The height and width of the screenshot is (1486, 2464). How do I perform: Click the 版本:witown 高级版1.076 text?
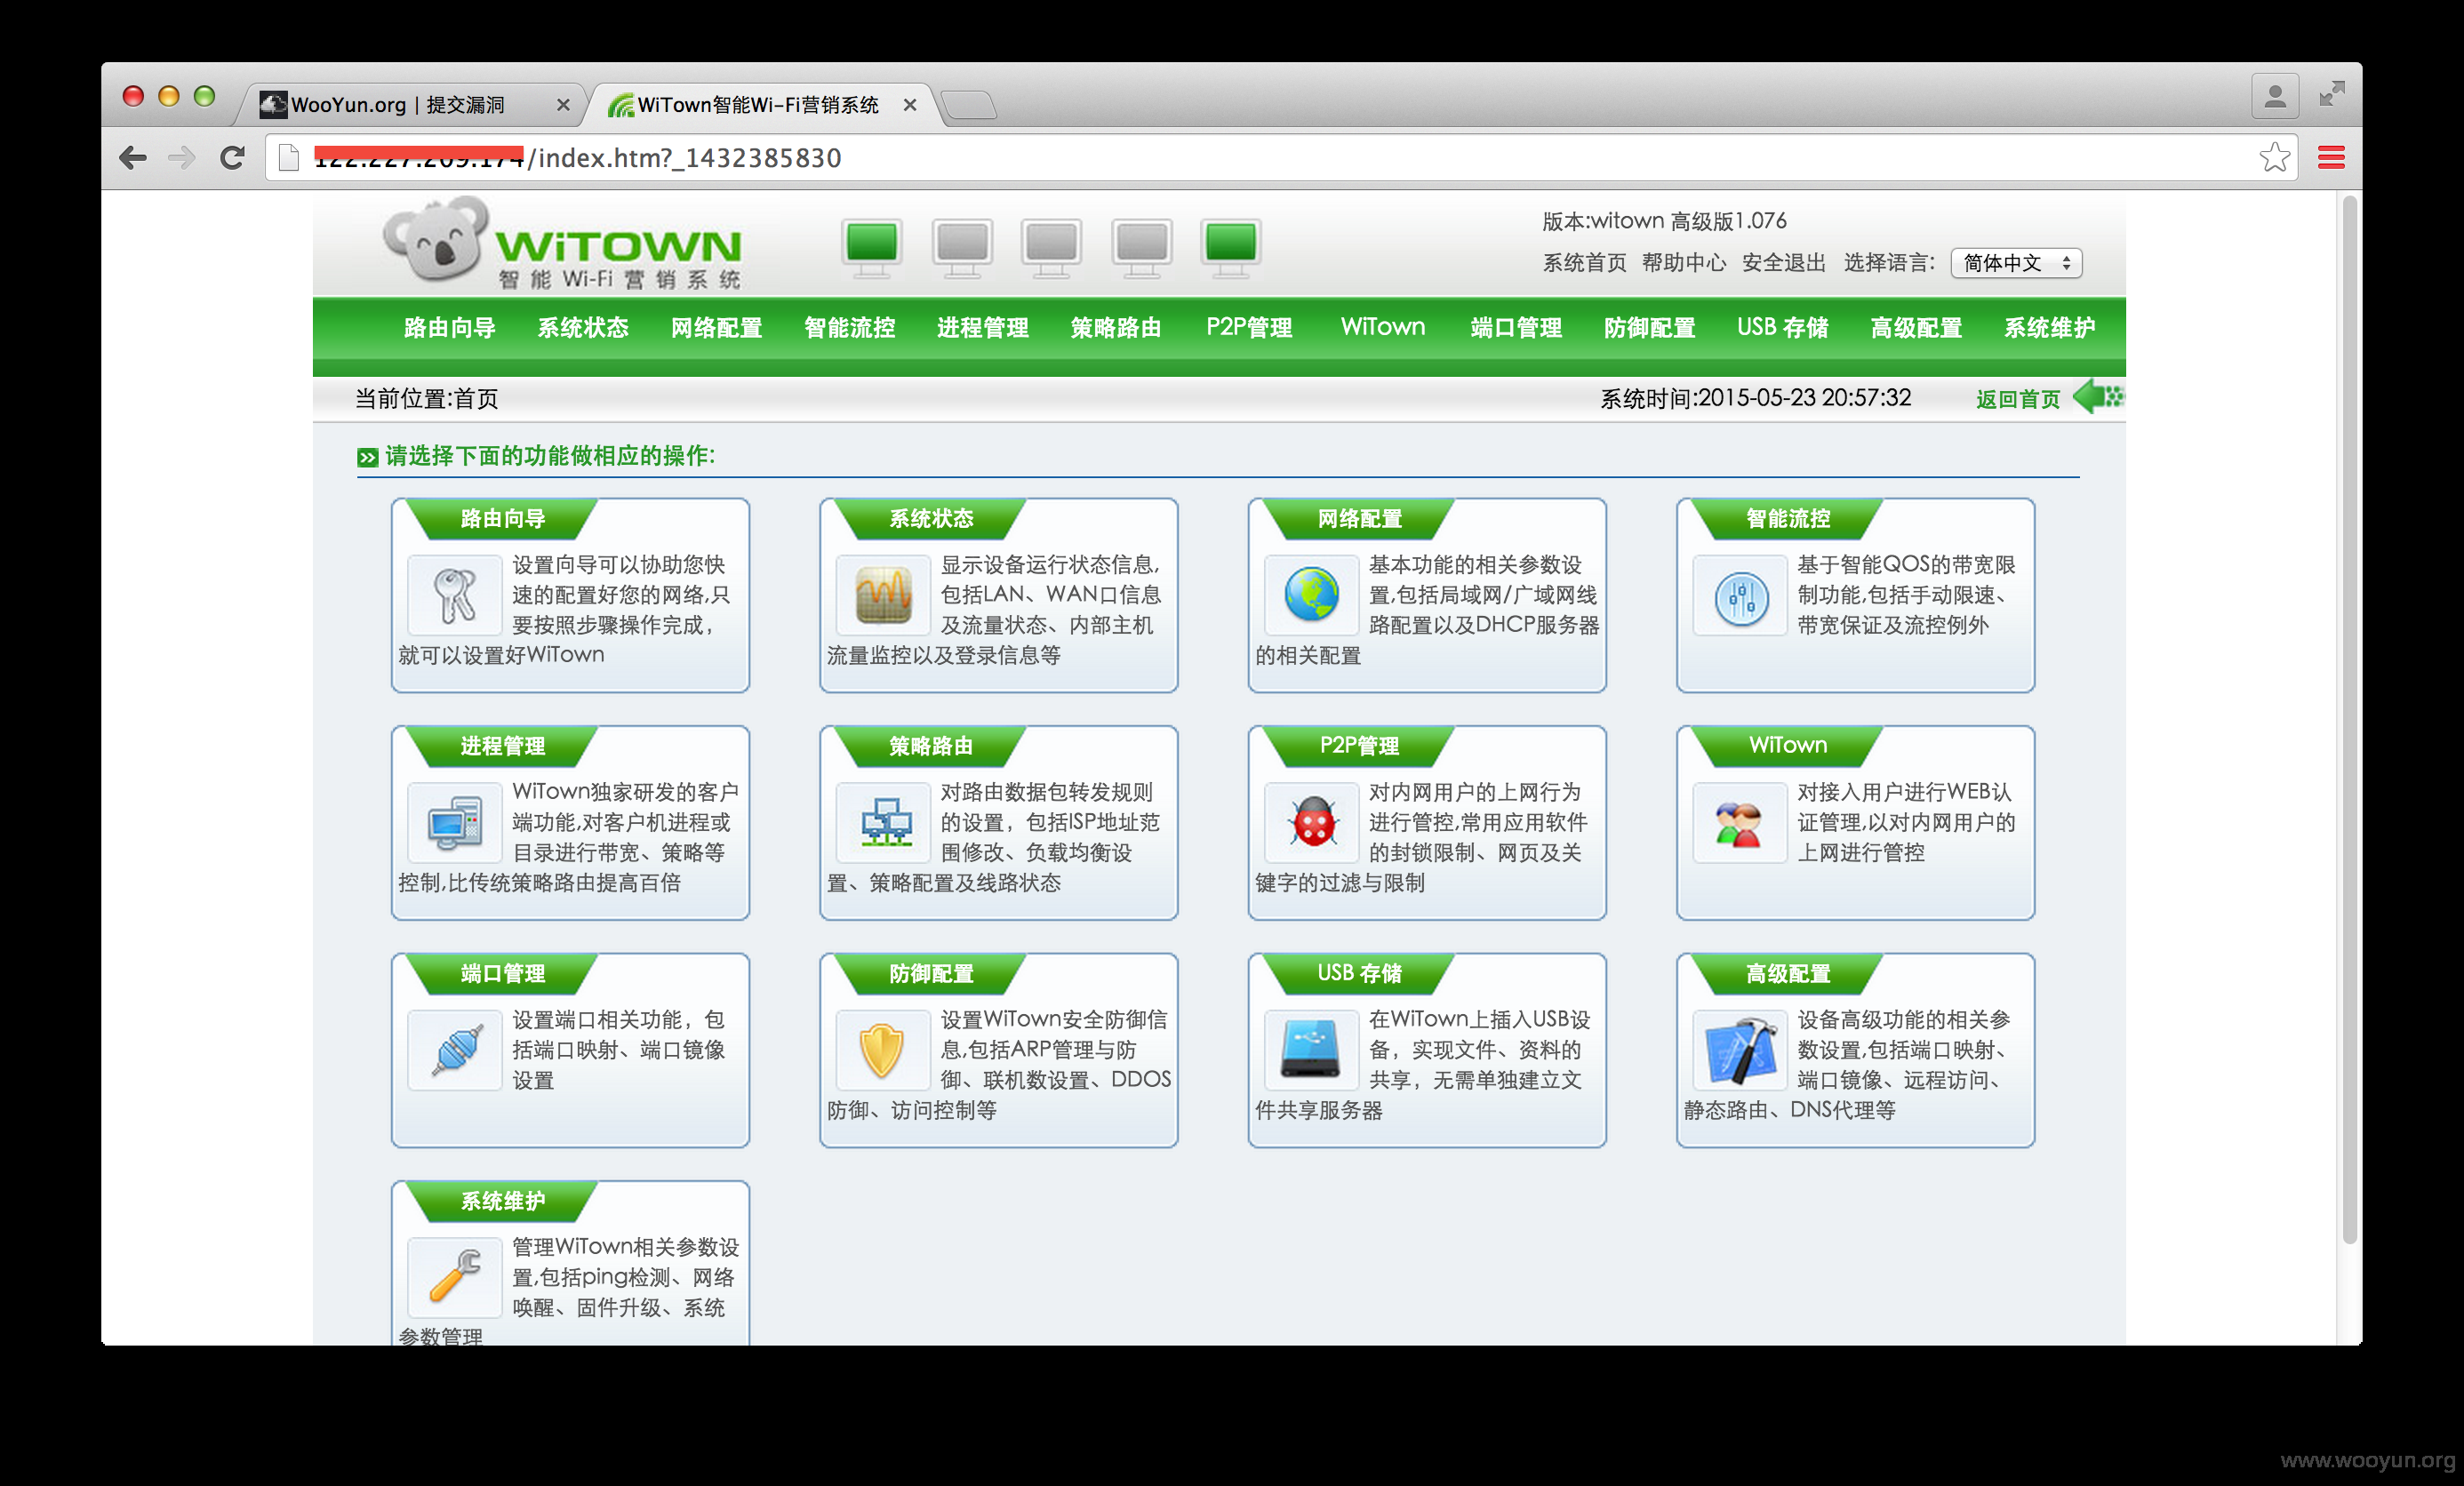1664,221
